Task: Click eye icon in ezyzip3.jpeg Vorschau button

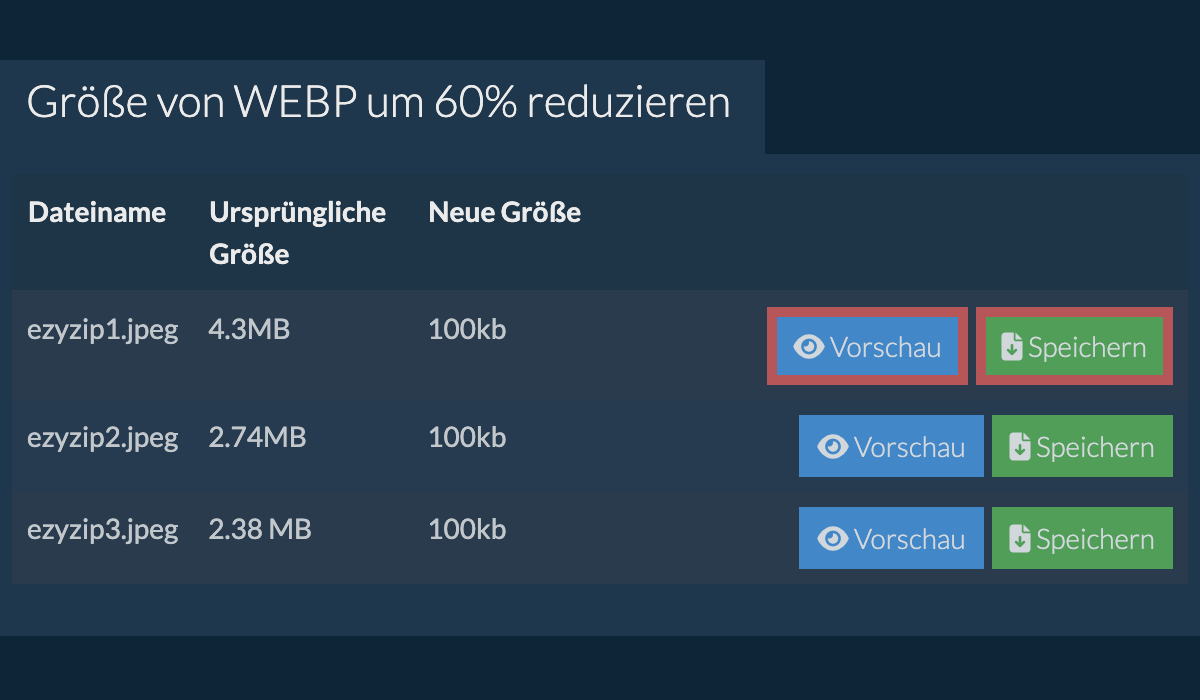Action: pyautogui.click(x=833, y=539)
